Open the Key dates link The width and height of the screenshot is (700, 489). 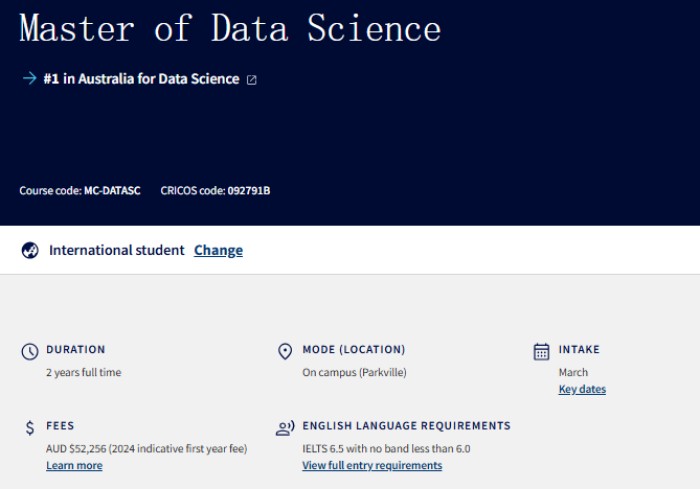click(x=582, y=389)
